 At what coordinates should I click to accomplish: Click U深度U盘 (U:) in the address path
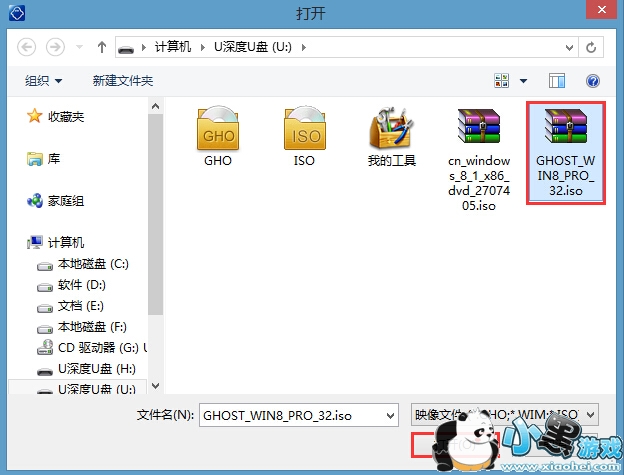[253, 47]
